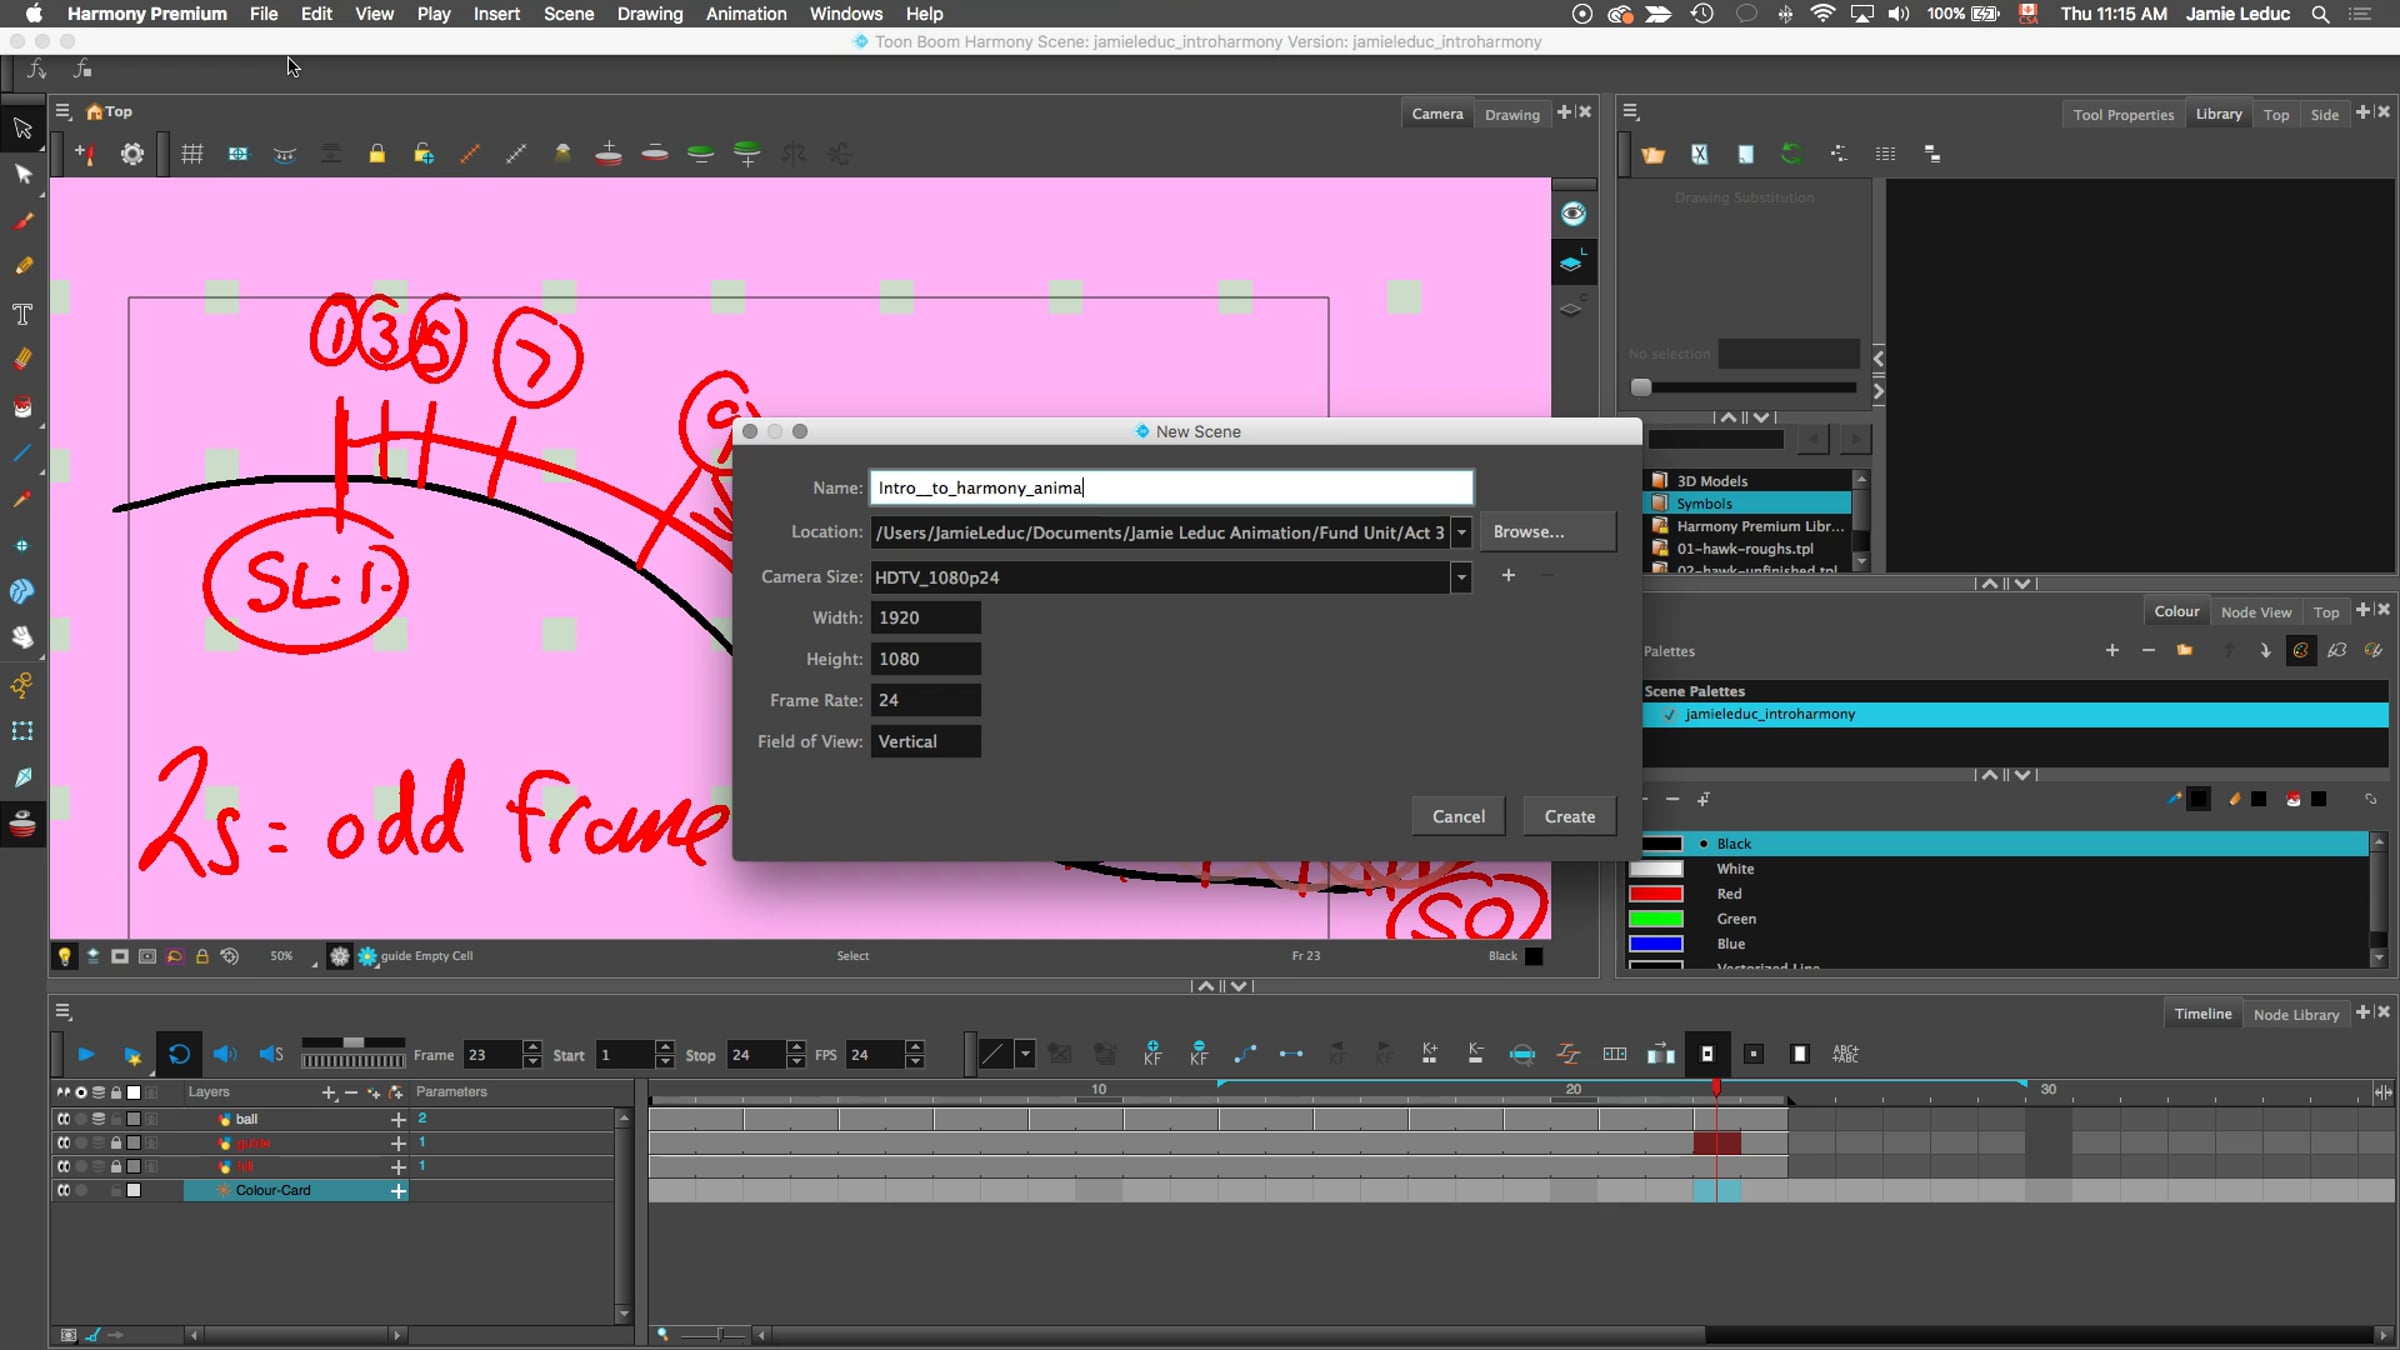
Task: Select the Text tool
Action: tap(22, 315)
